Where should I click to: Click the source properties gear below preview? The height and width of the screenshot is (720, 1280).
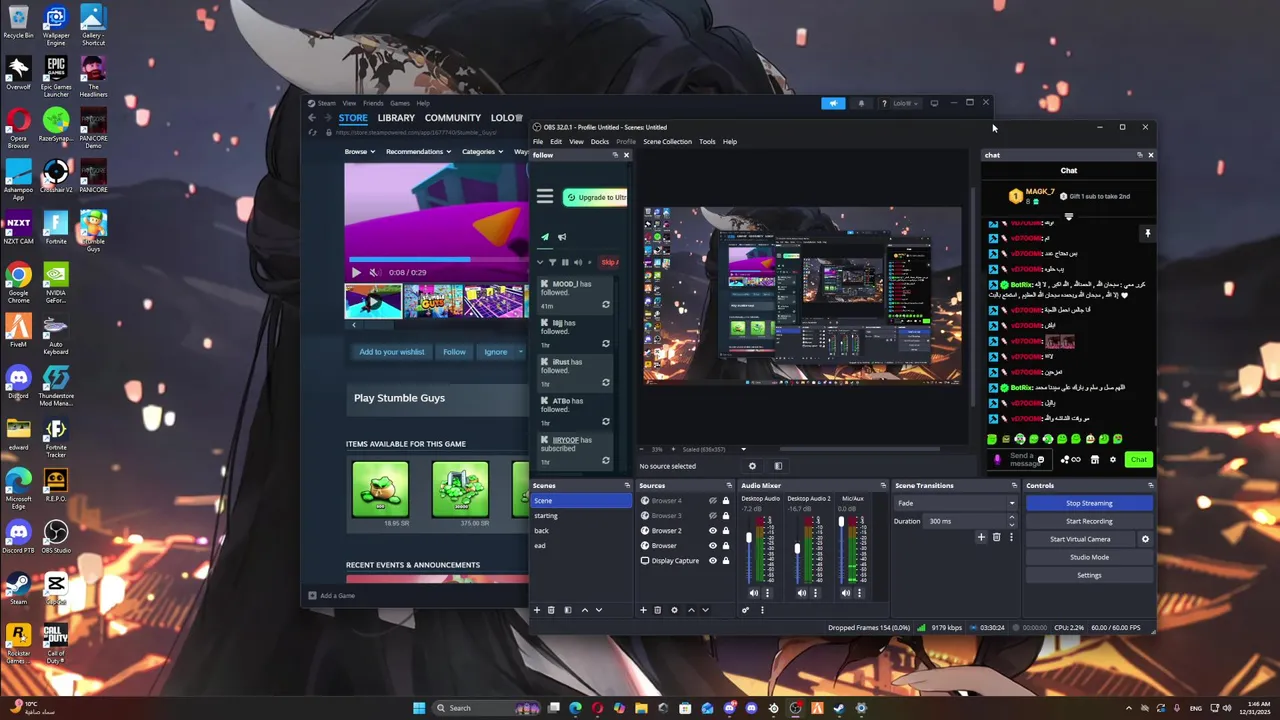click(x=752, y=466)
